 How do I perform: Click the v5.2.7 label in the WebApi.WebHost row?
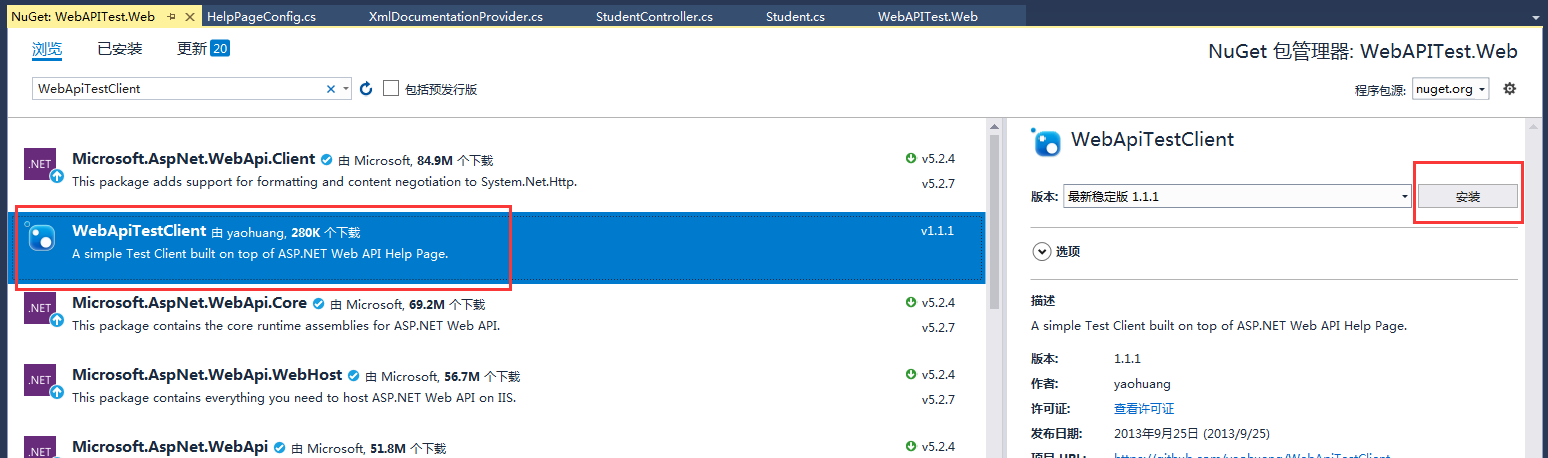point(937,400)
